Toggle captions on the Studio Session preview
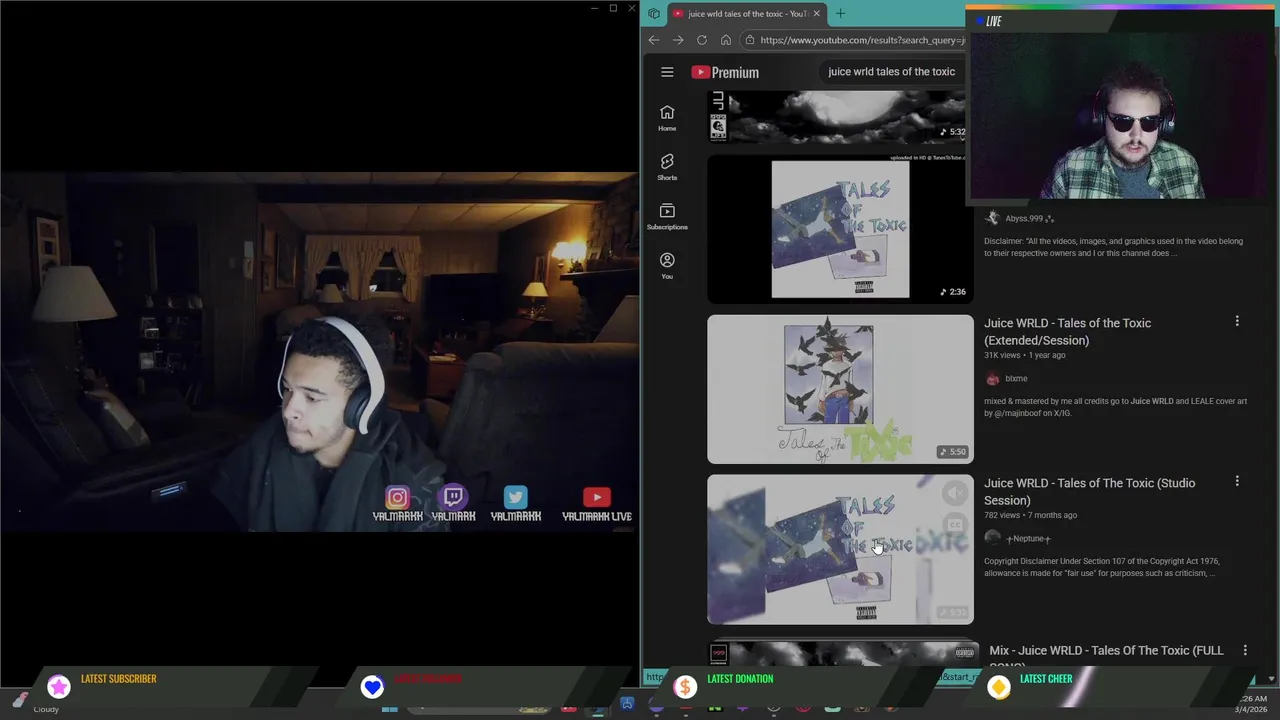 click(x=955, y=525)
